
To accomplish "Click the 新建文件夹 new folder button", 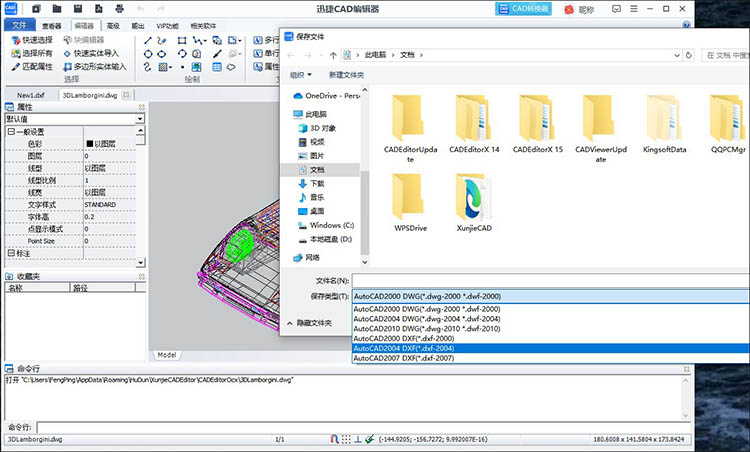I will pyautogui.click(x=346, y=75).
